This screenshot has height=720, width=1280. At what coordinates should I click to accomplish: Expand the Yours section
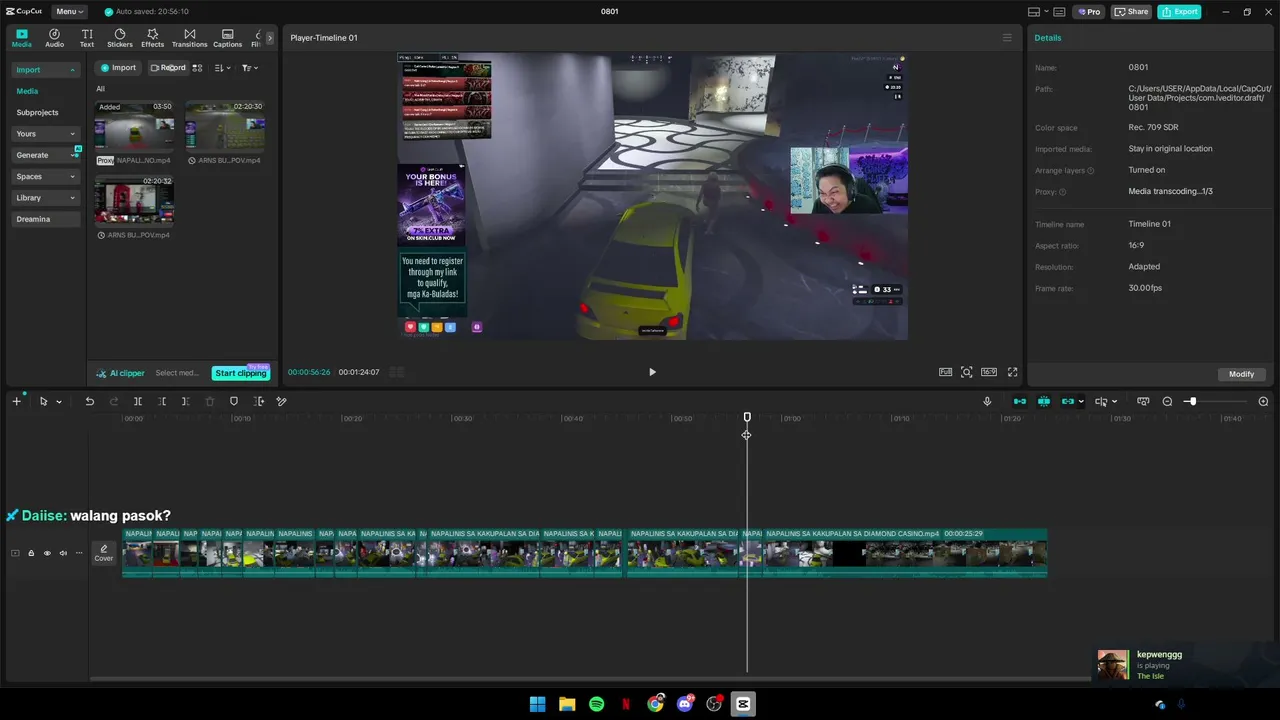tap(45, 134)
